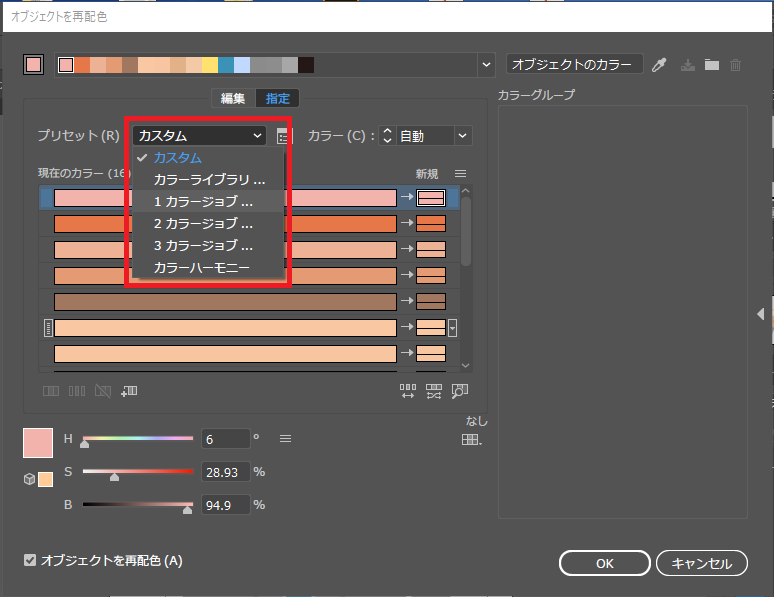Click merge colors into a row icon
Screen dimensions: 774x597
51,391
